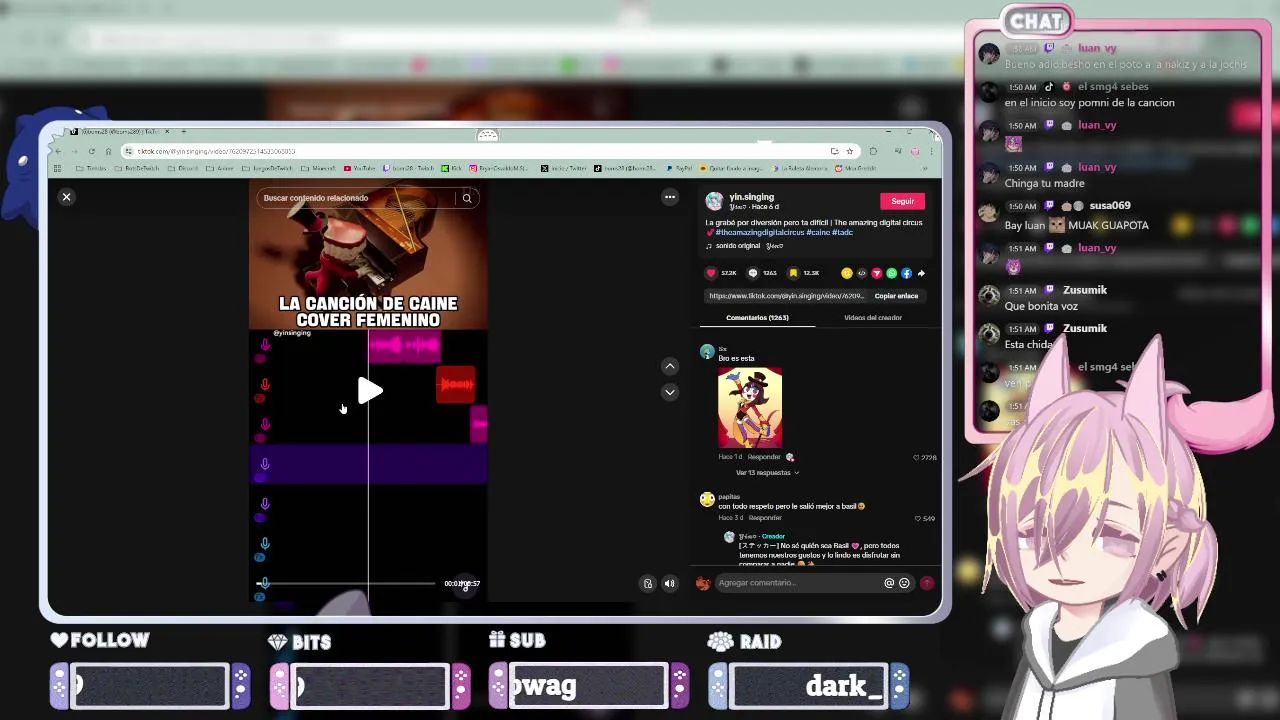The width and height of the screenshot is (1280, 720).
Task: Share to WhatsApp icon
Action: coord(892,273)
